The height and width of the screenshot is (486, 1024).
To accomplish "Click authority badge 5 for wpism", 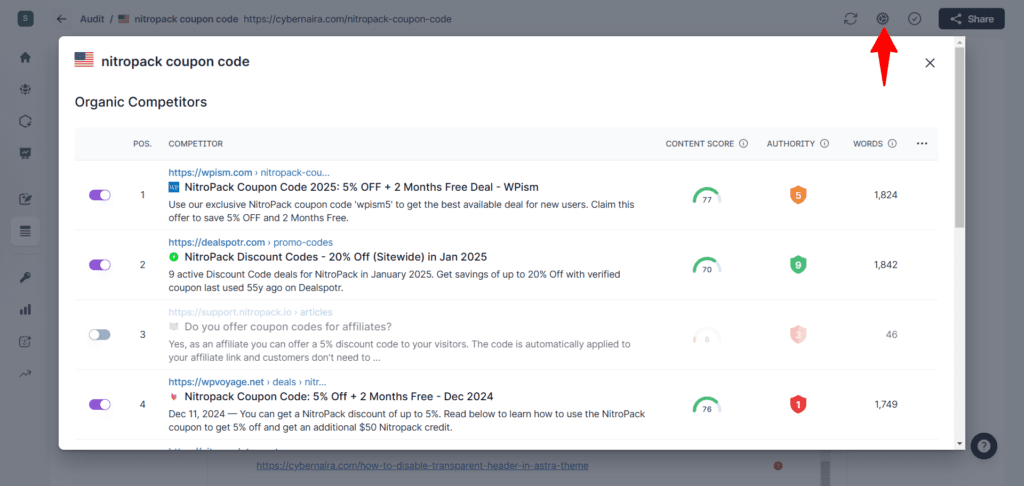I will coord(797,195).
